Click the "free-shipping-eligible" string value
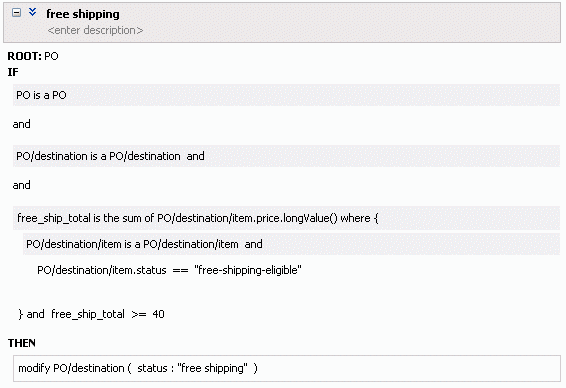Viewport: 566px width, 388px height. click(x=248, y=270)
